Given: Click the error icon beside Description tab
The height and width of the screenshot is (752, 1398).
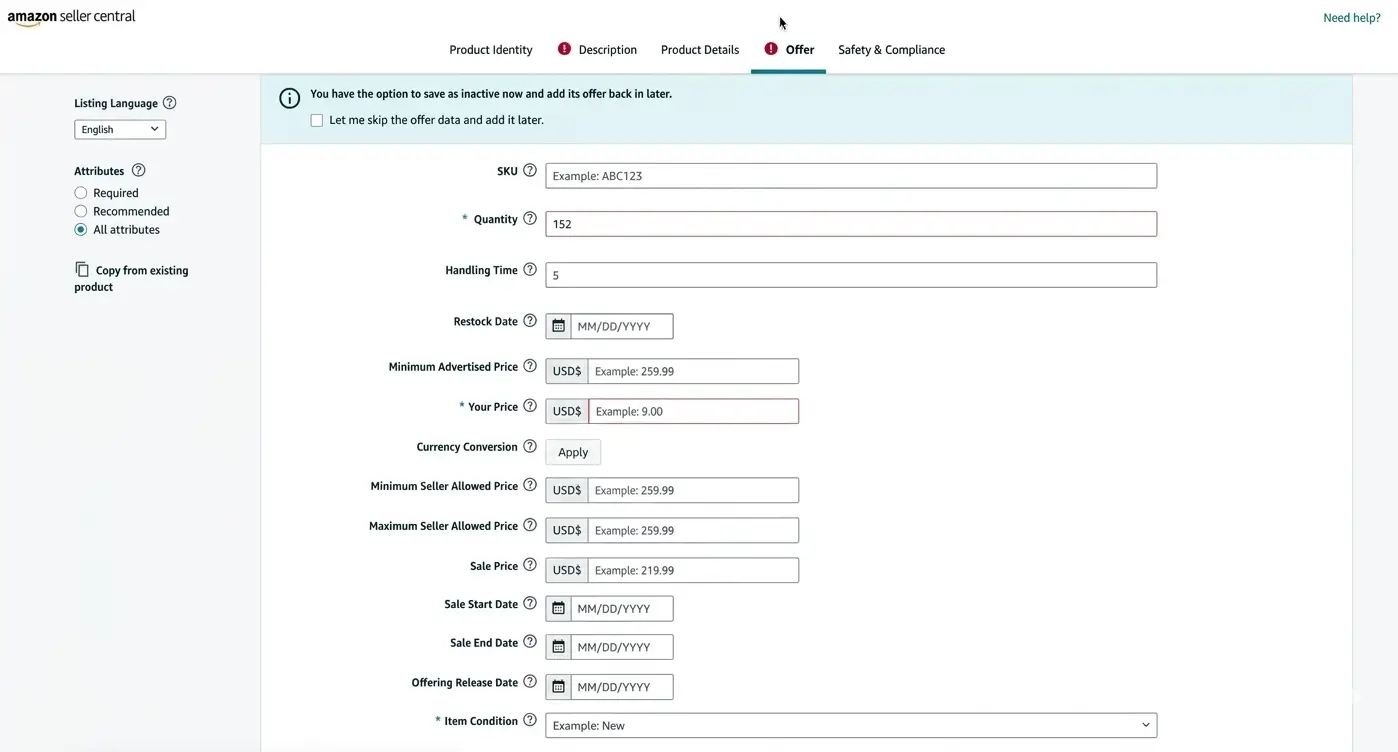Looking at the screenshot, I should [563, 47].
